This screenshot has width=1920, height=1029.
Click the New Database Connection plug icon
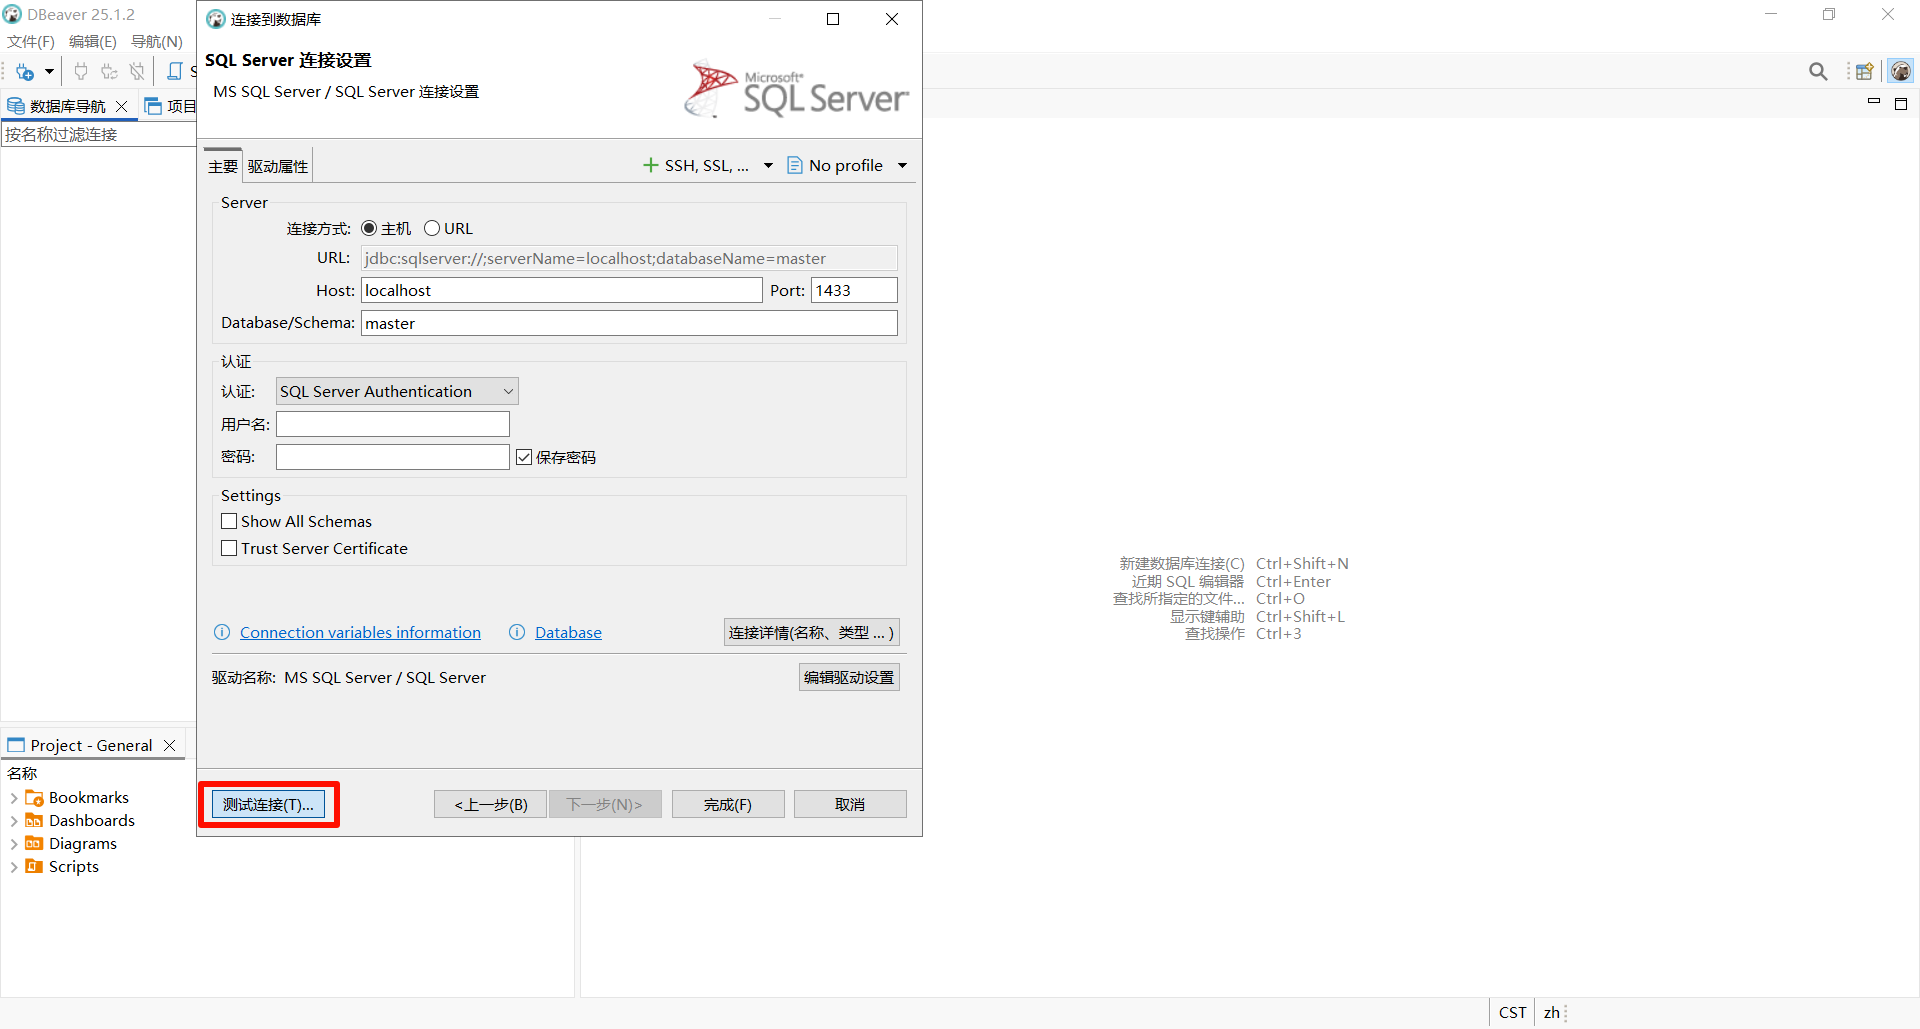[25, 72]
